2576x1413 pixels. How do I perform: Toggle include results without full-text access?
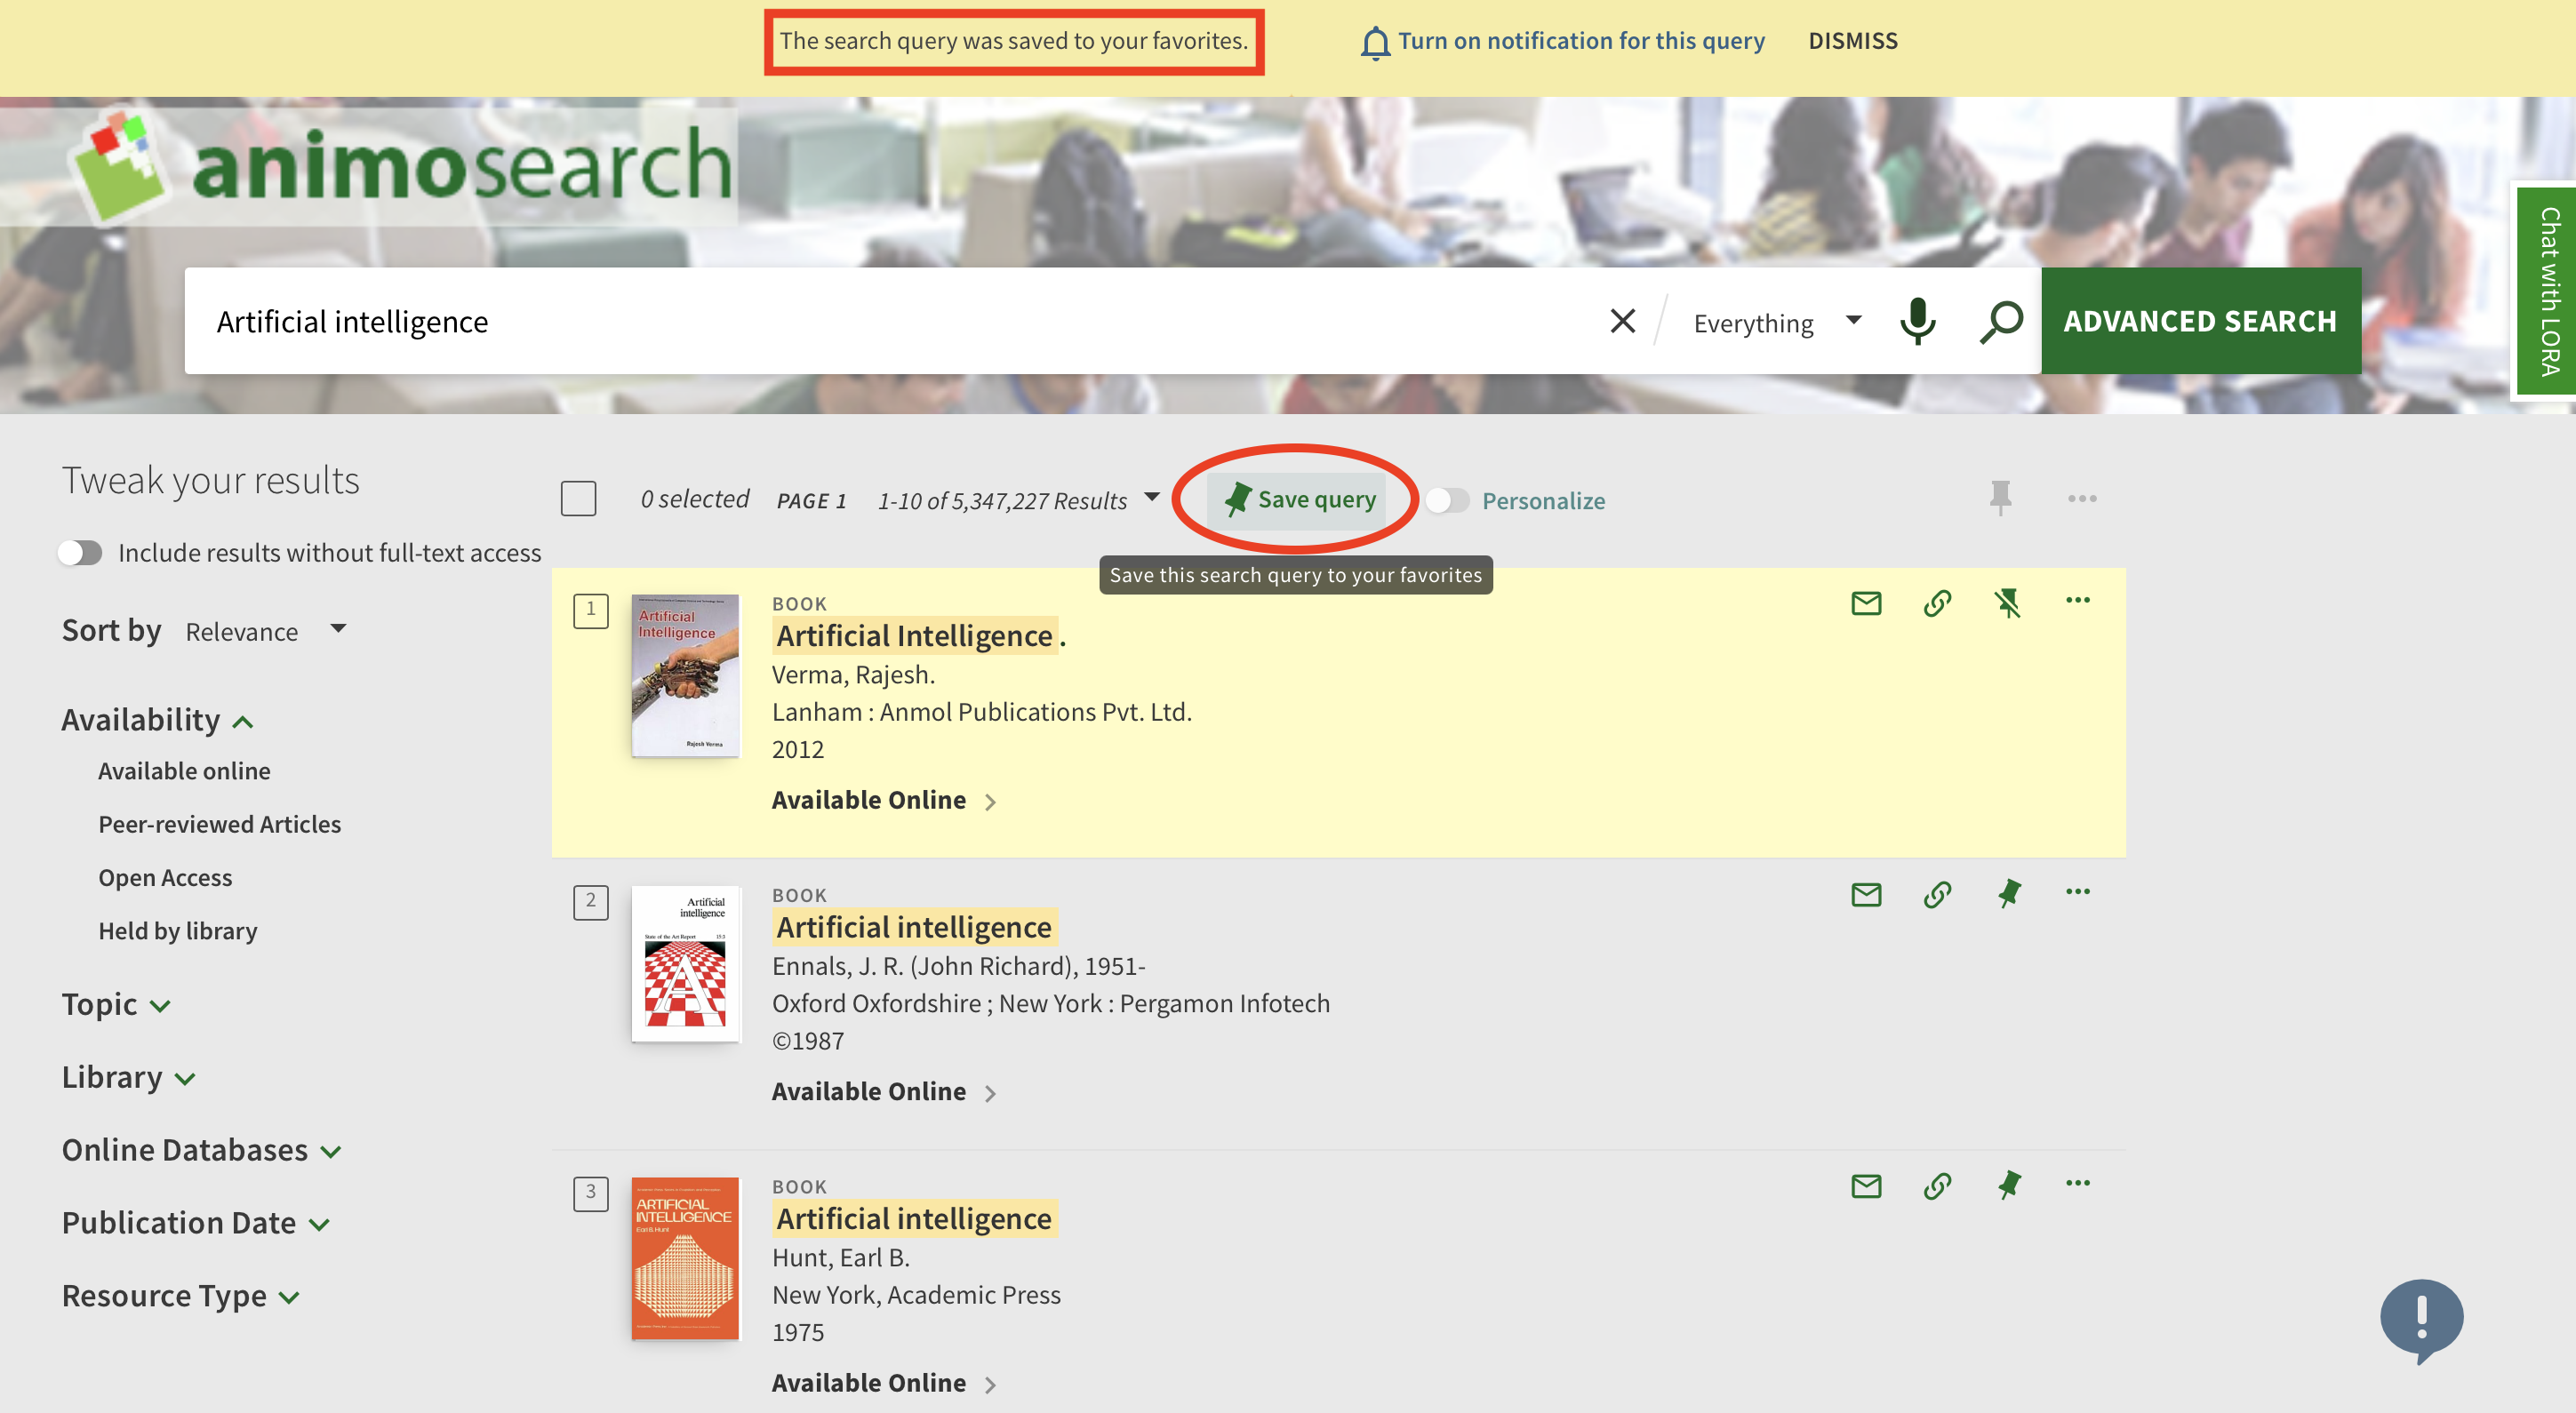tap(80, 553)
